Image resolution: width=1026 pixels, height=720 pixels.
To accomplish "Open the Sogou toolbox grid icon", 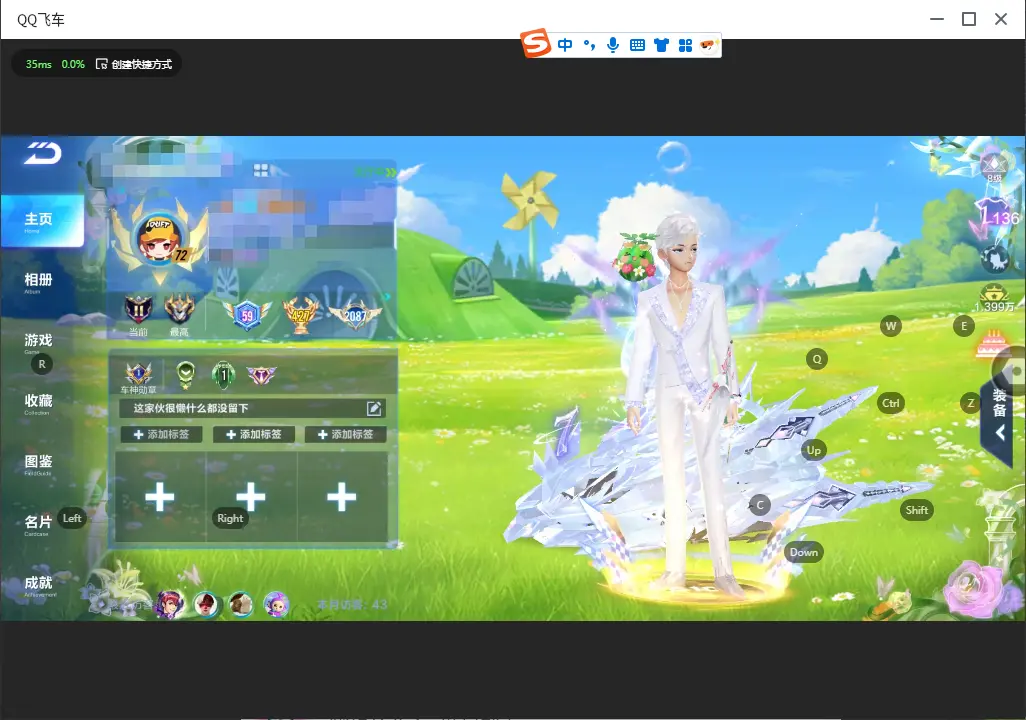I will pos(685,45).
